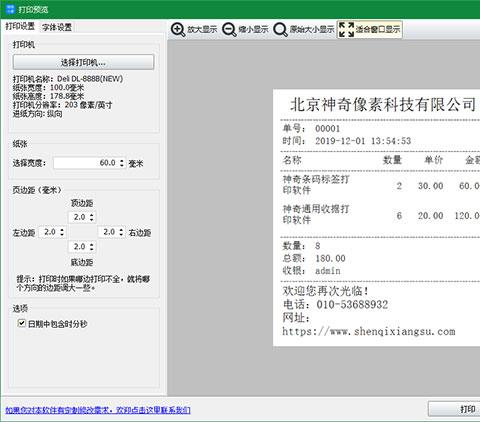Click the app icon in title bar
Viewport: 480px width, 422px height.
tap(10, 9)
